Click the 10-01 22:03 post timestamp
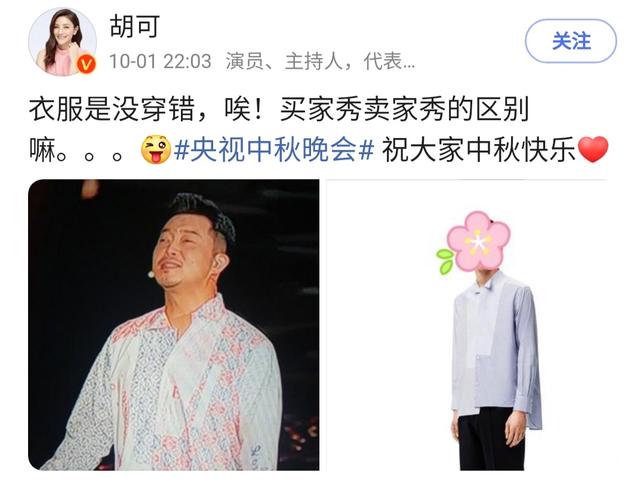 (160, 62)
